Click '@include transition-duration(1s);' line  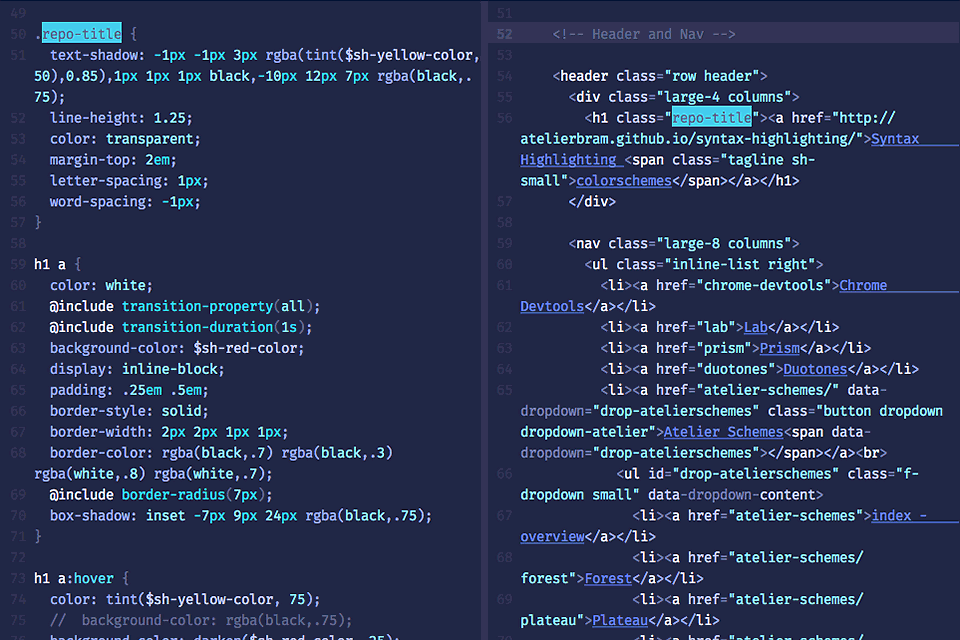[181, 327]
